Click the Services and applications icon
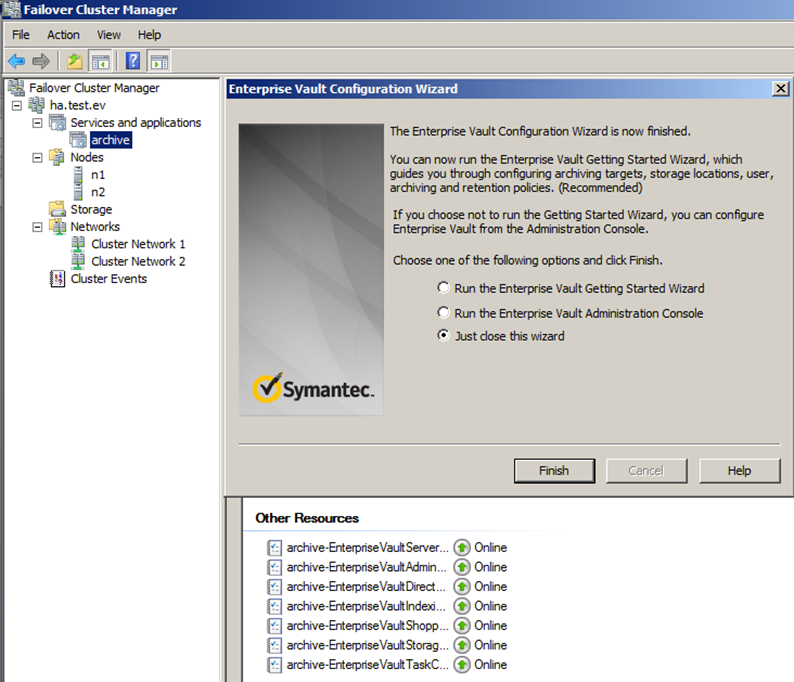The image size is (794, 682). 57,123
